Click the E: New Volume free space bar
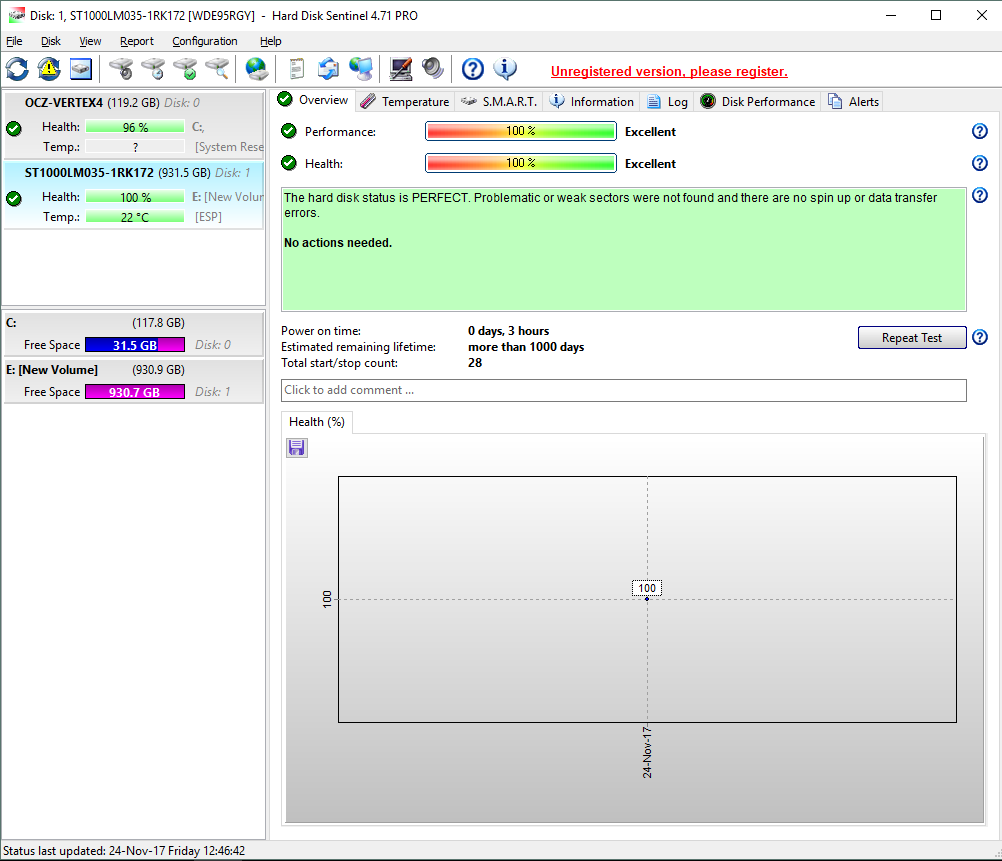This screenshot has height=861, width=1002. point(134,392)
